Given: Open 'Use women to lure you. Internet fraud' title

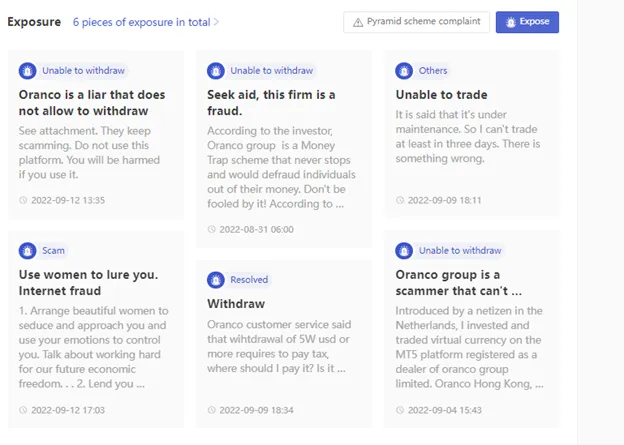Looking at the screenshot, I should click(x=88, y=283).
